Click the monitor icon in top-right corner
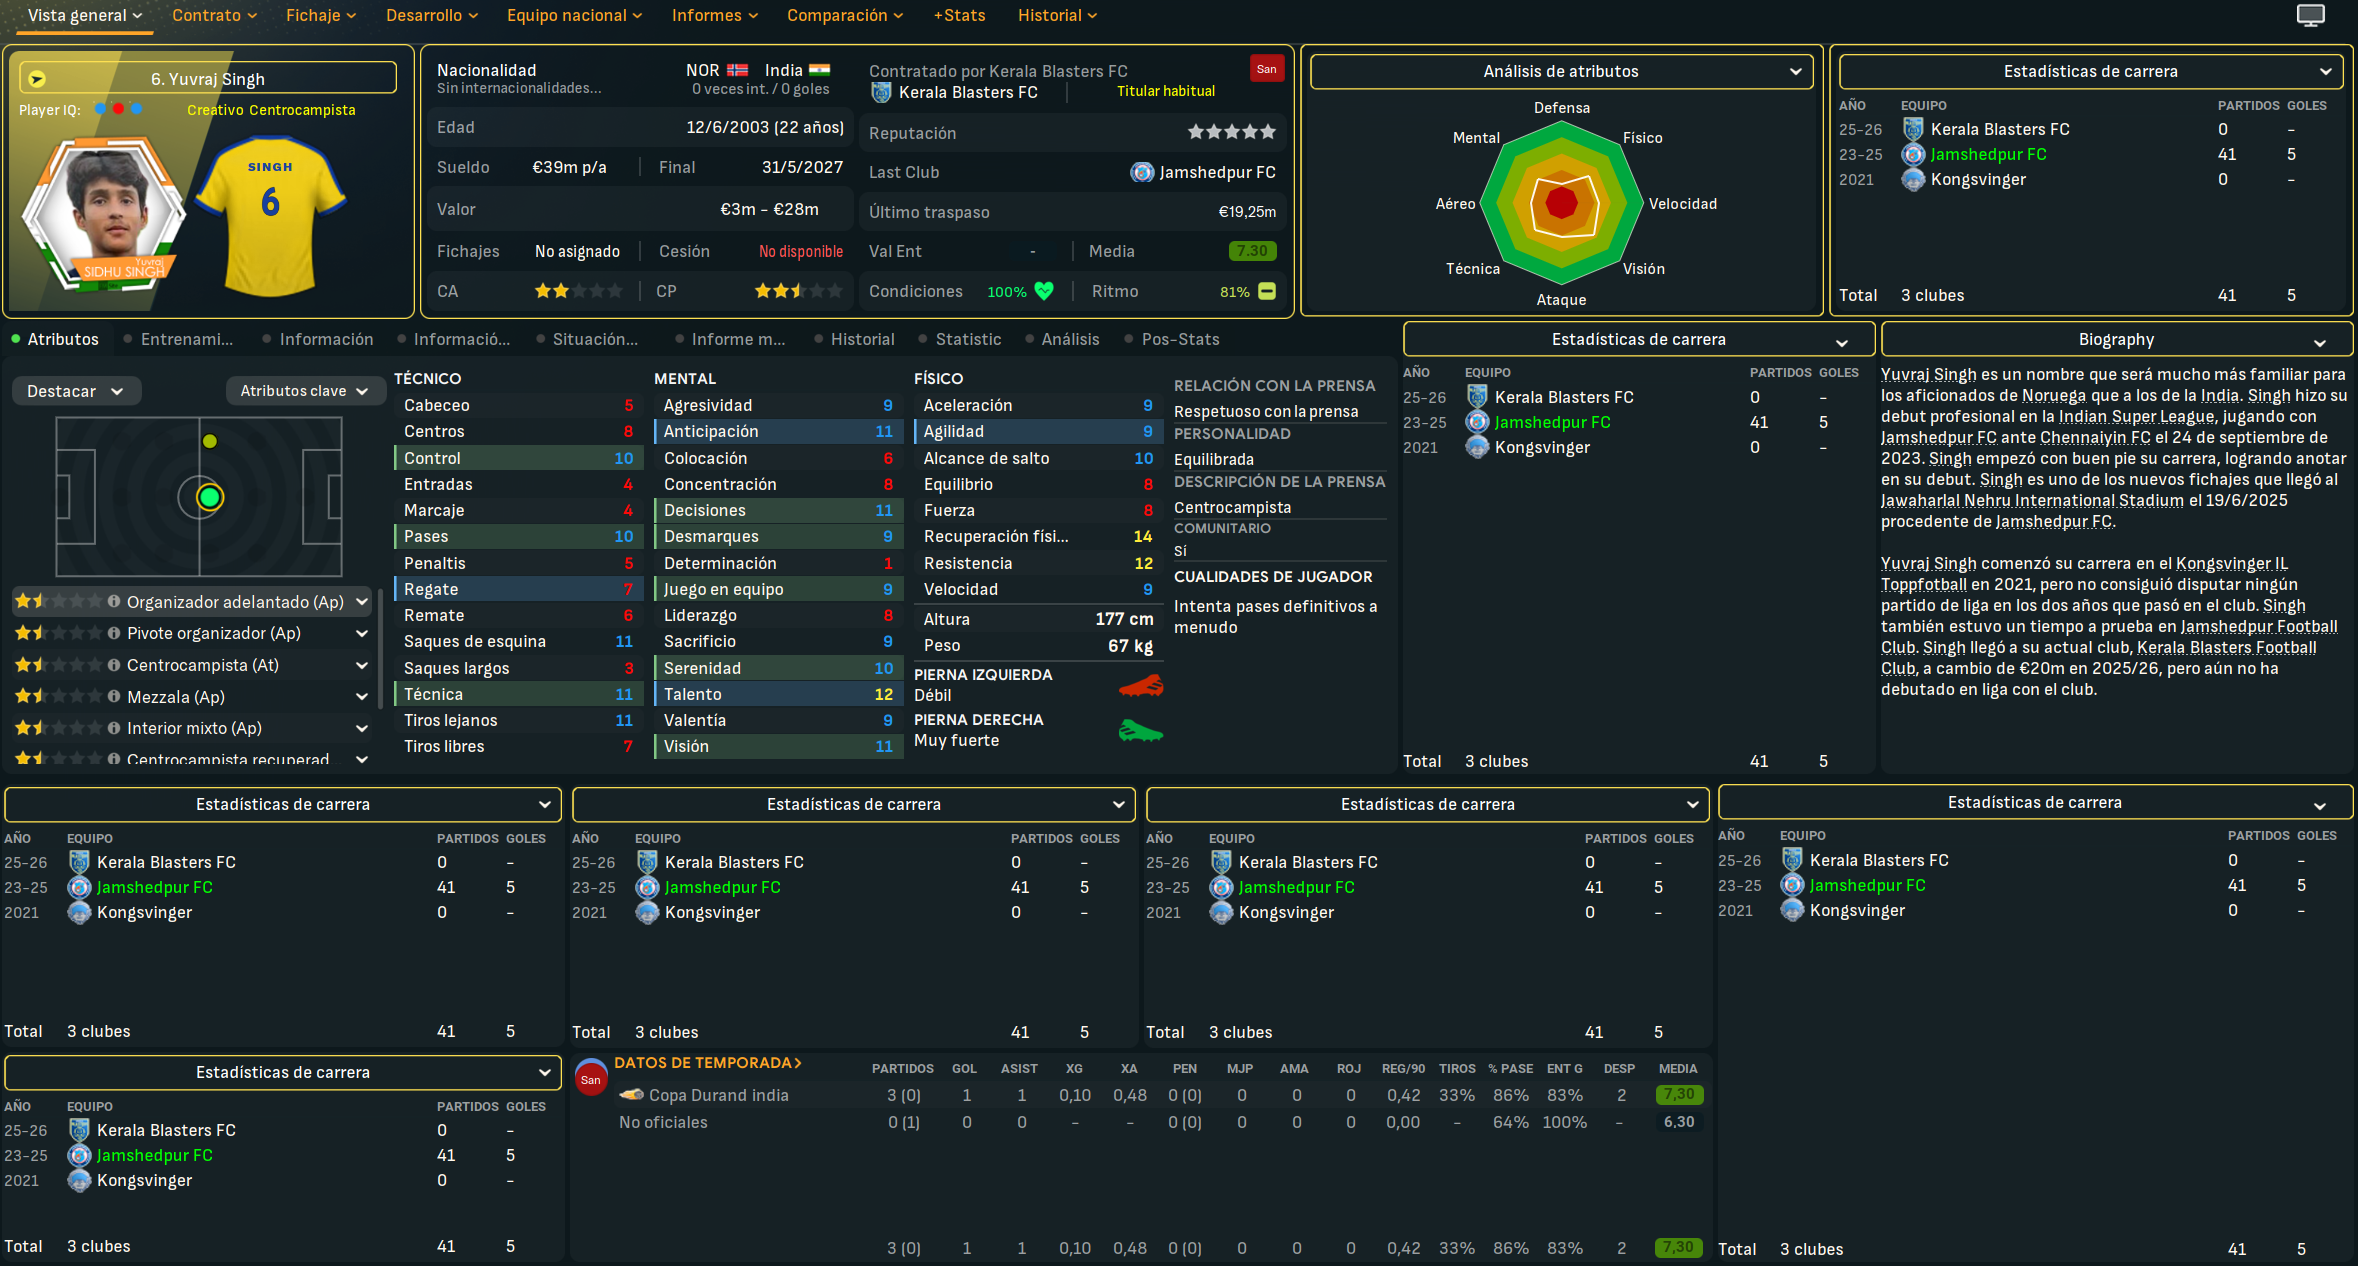This screenshot has height=1266, width=2358. [2310, 15]
